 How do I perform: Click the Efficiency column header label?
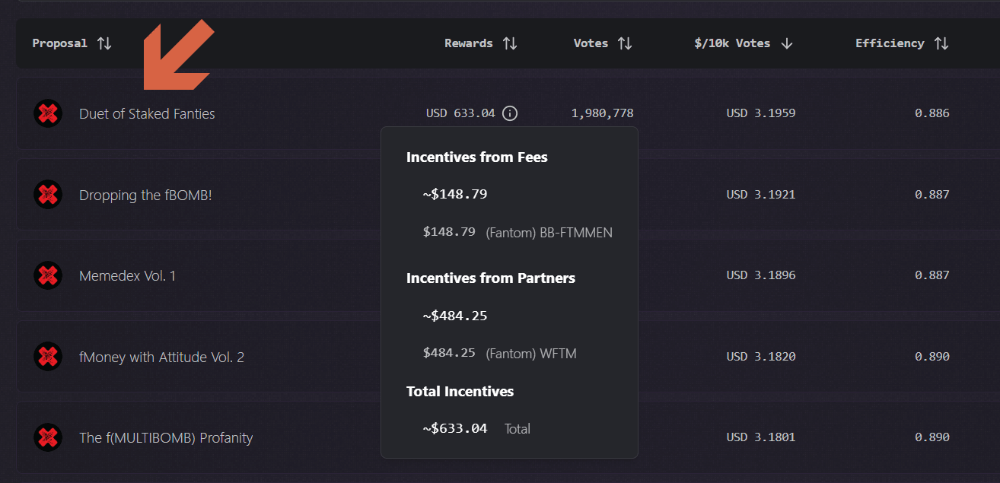tap(890, 43)
